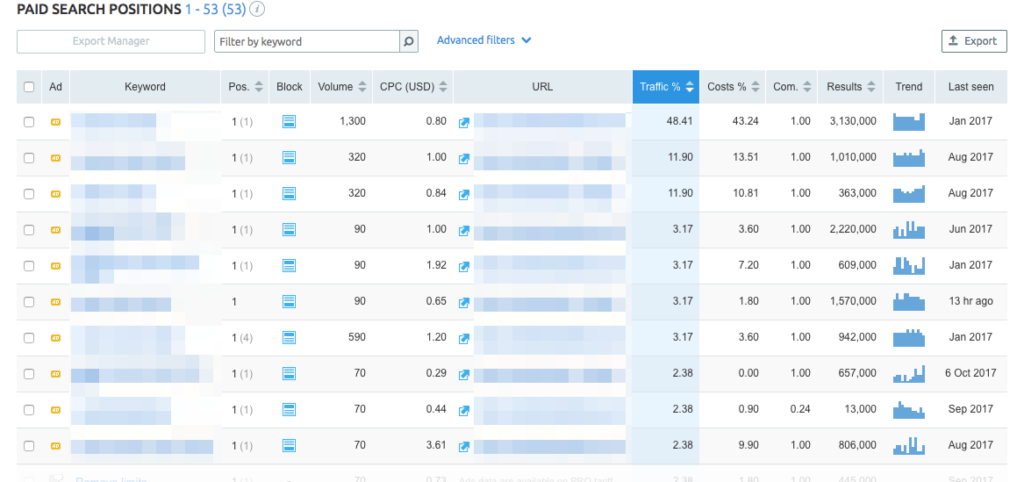The width and height of the screenshot is (1024, 482).
Task: Click the trend chart in the 6 Oct 2017 row
Action: 909,374
